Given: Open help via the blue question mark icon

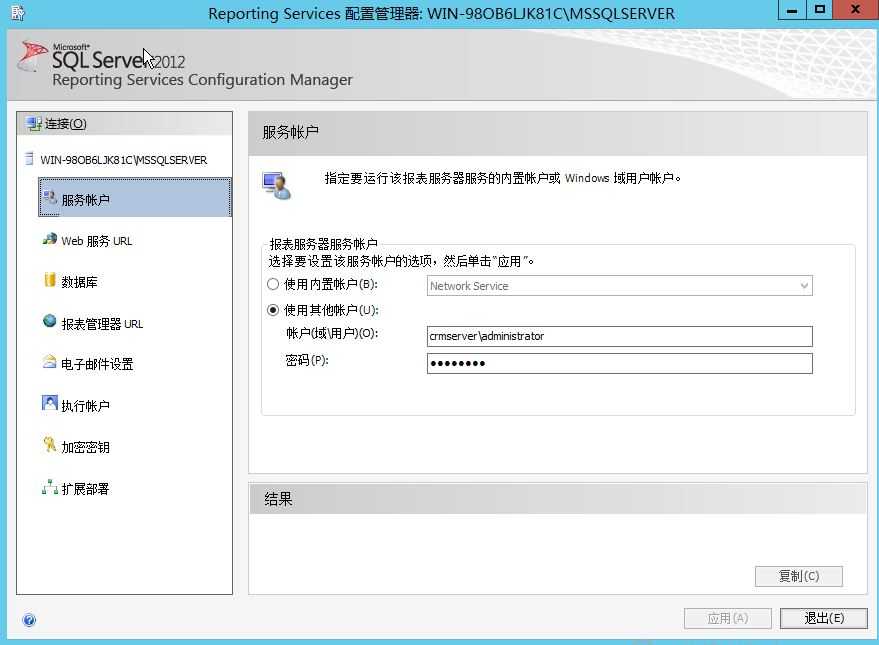Looking at the screenshot, I should click(x=29, y=620).
